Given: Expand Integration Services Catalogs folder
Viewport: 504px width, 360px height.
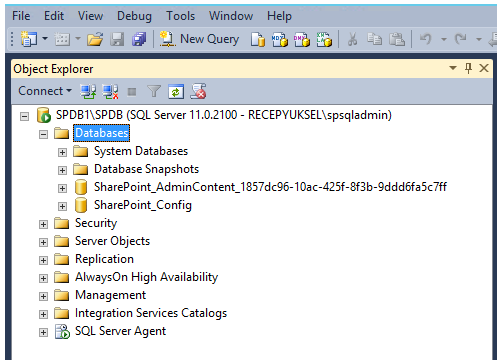Looking at the screenshot, I should (x=43, y=315).
